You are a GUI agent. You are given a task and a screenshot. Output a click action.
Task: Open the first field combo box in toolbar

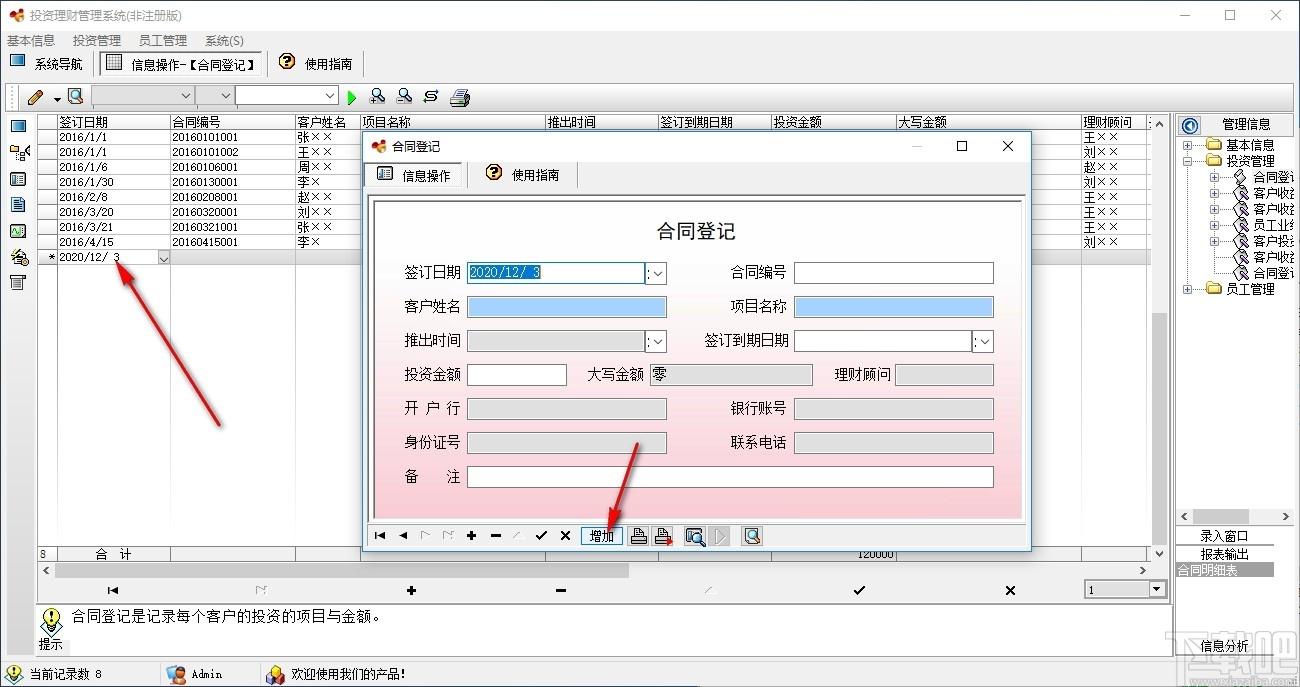186,96
